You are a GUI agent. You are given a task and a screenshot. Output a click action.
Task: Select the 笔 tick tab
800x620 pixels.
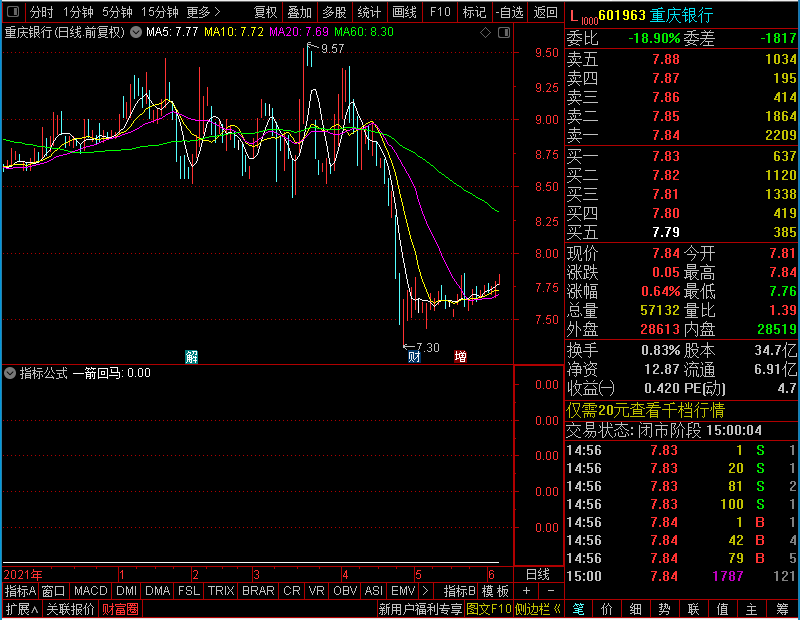tap(579, 609)
